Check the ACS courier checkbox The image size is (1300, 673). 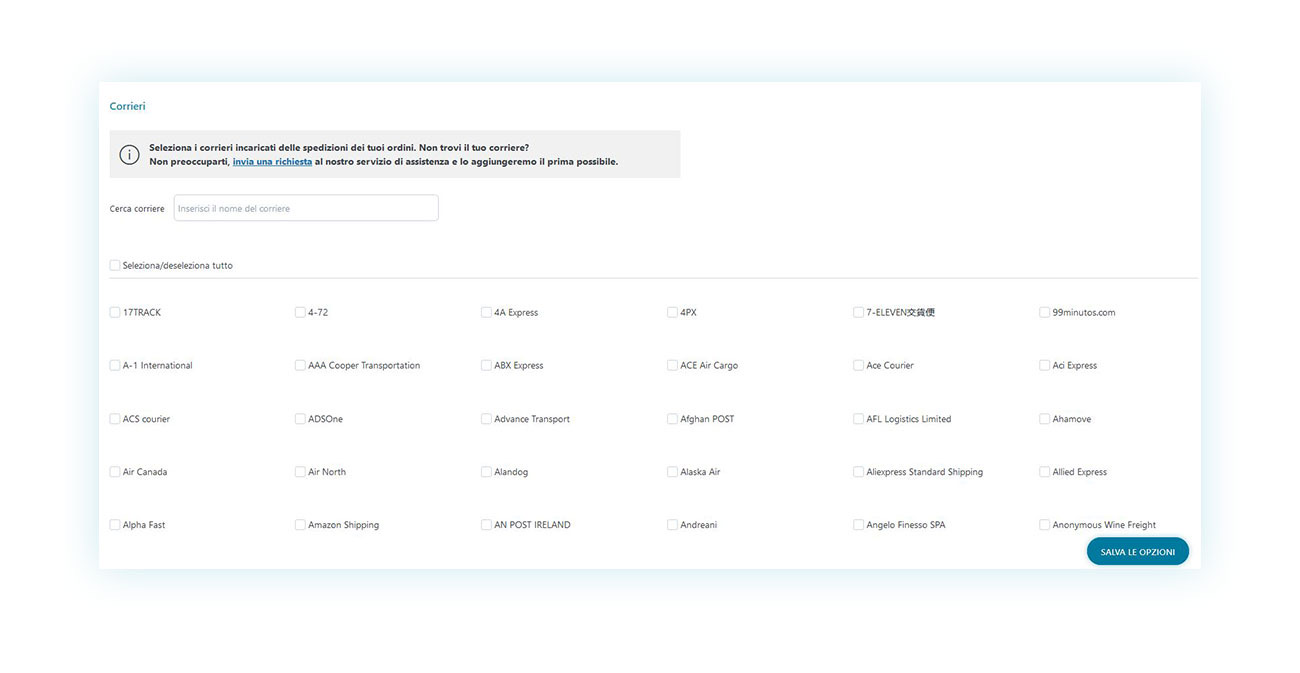(x=115, y=419)
